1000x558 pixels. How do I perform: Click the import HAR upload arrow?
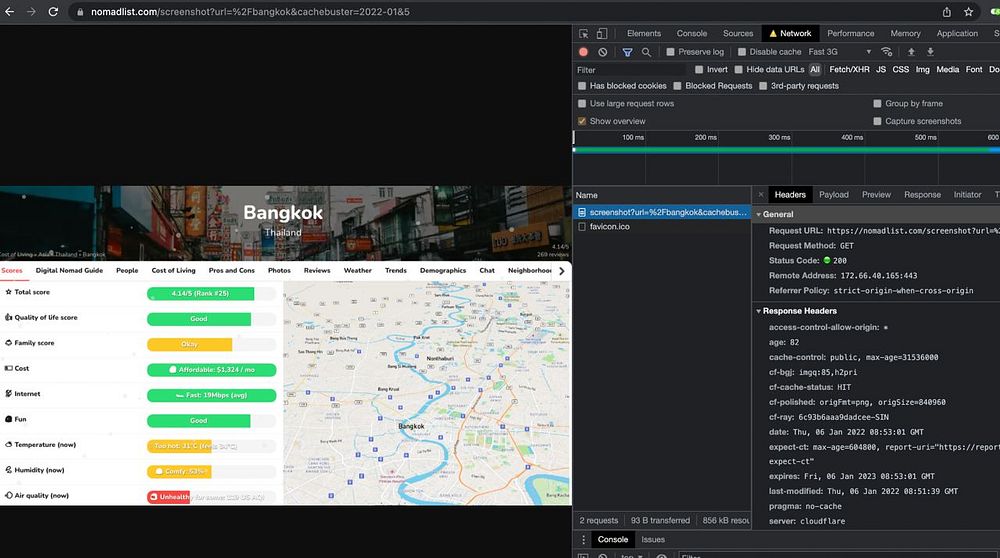point(911,52)
